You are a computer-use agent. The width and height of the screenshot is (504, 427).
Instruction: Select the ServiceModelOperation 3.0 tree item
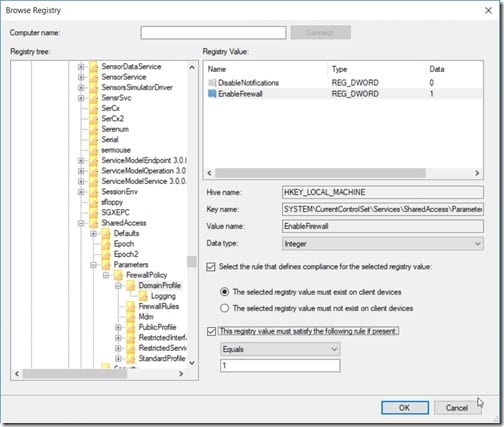[x=144, y=171]
